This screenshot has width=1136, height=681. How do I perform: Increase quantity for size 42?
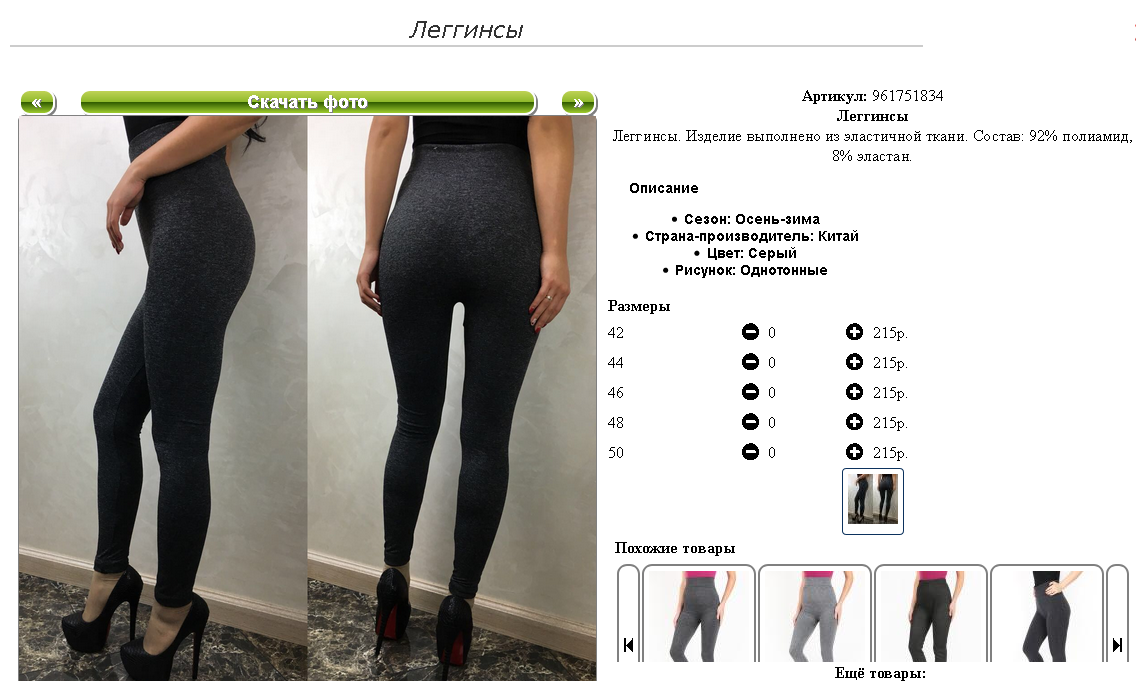tap(854, 332)
